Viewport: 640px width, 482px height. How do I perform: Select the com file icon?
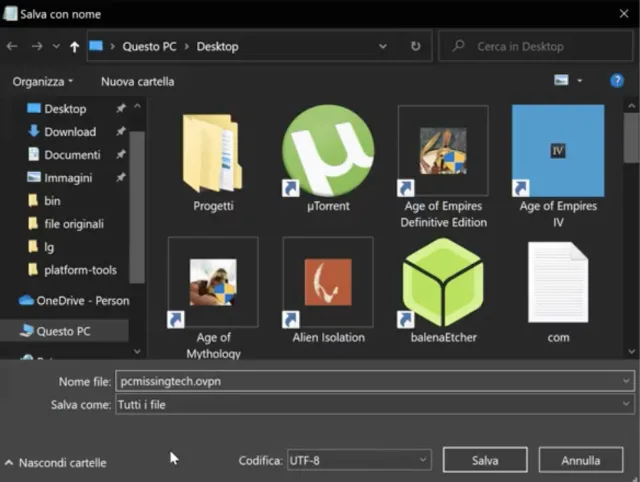(557, 283)
